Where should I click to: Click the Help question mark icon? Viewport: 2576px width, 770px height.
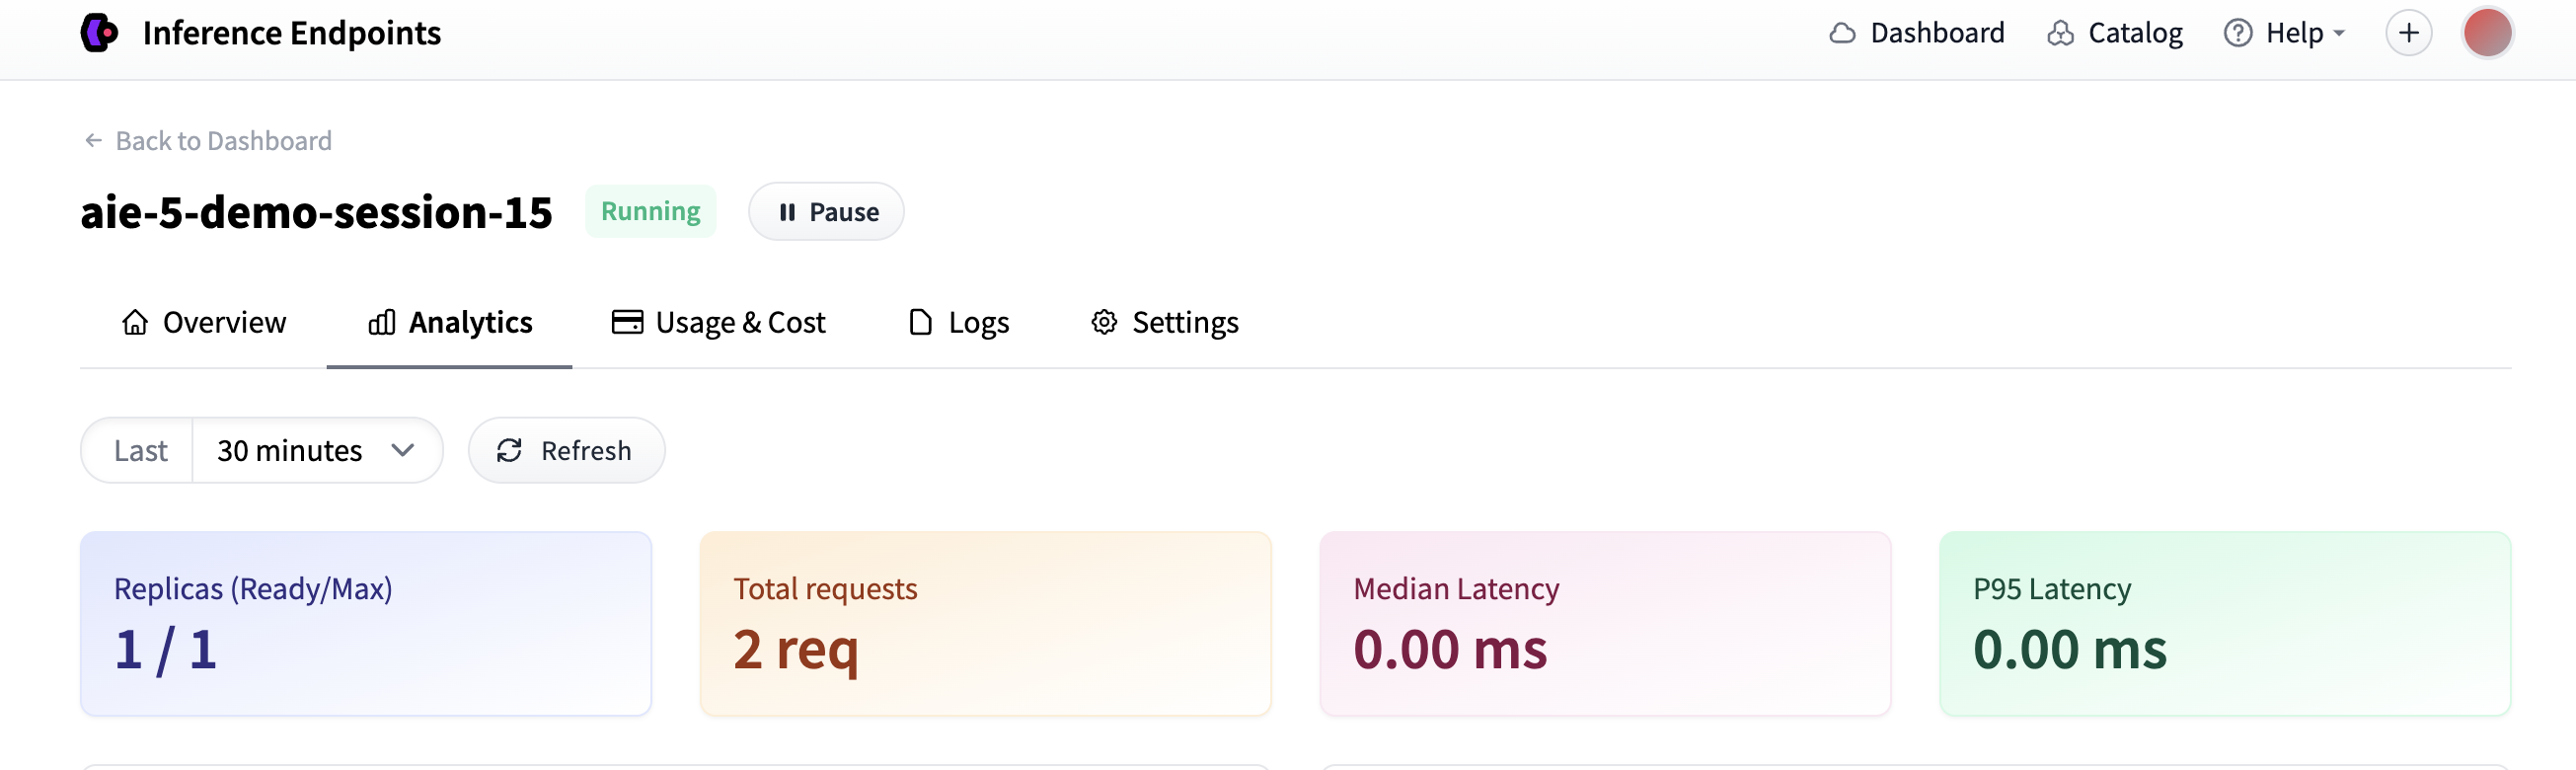tap(2237, 33)
